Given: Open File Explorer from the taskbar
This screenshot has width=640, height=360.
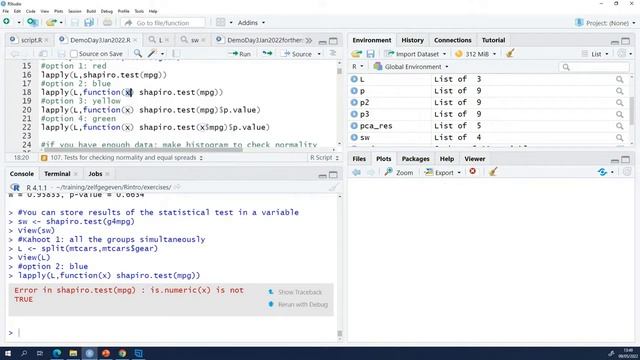Looking at the screenshot, I should click(73, 353).
